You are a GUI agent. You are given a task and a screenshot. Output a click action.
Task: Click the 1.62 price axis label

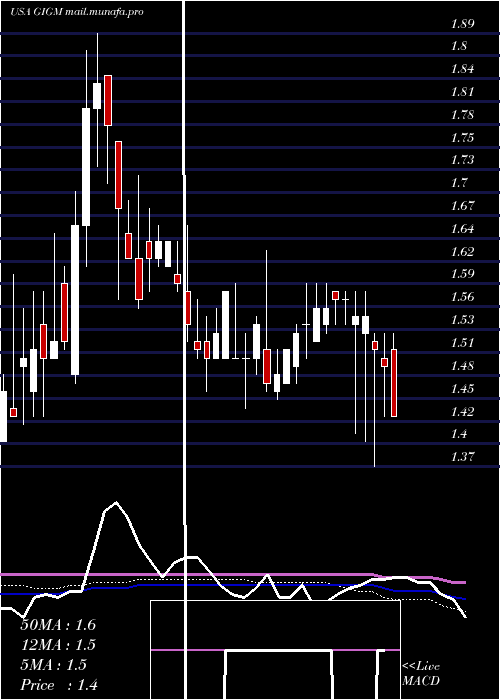(462, 252)
